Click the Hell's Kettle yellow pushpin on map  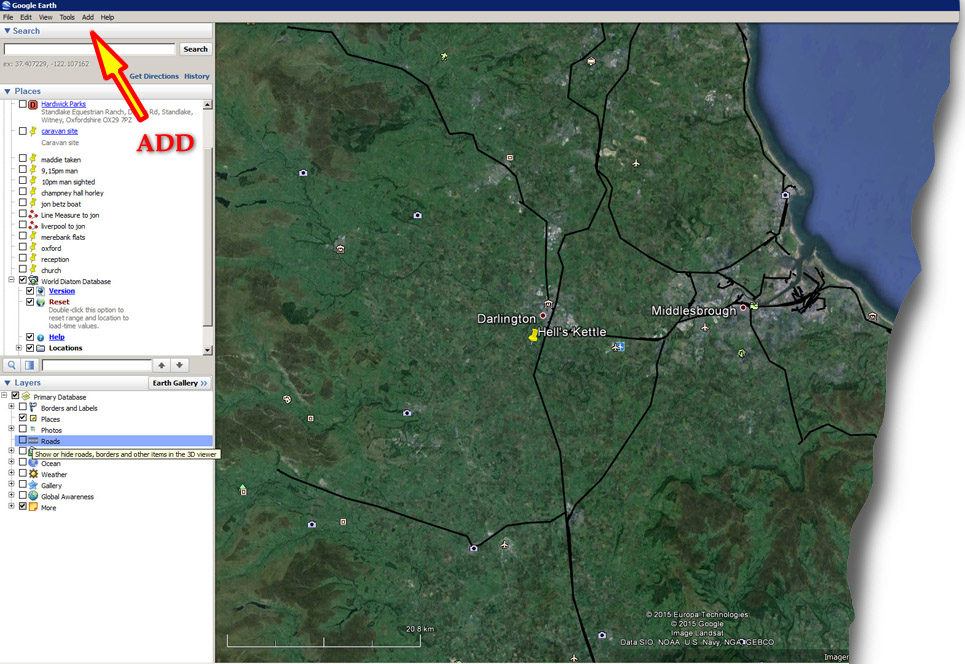[x=533, y=335]
